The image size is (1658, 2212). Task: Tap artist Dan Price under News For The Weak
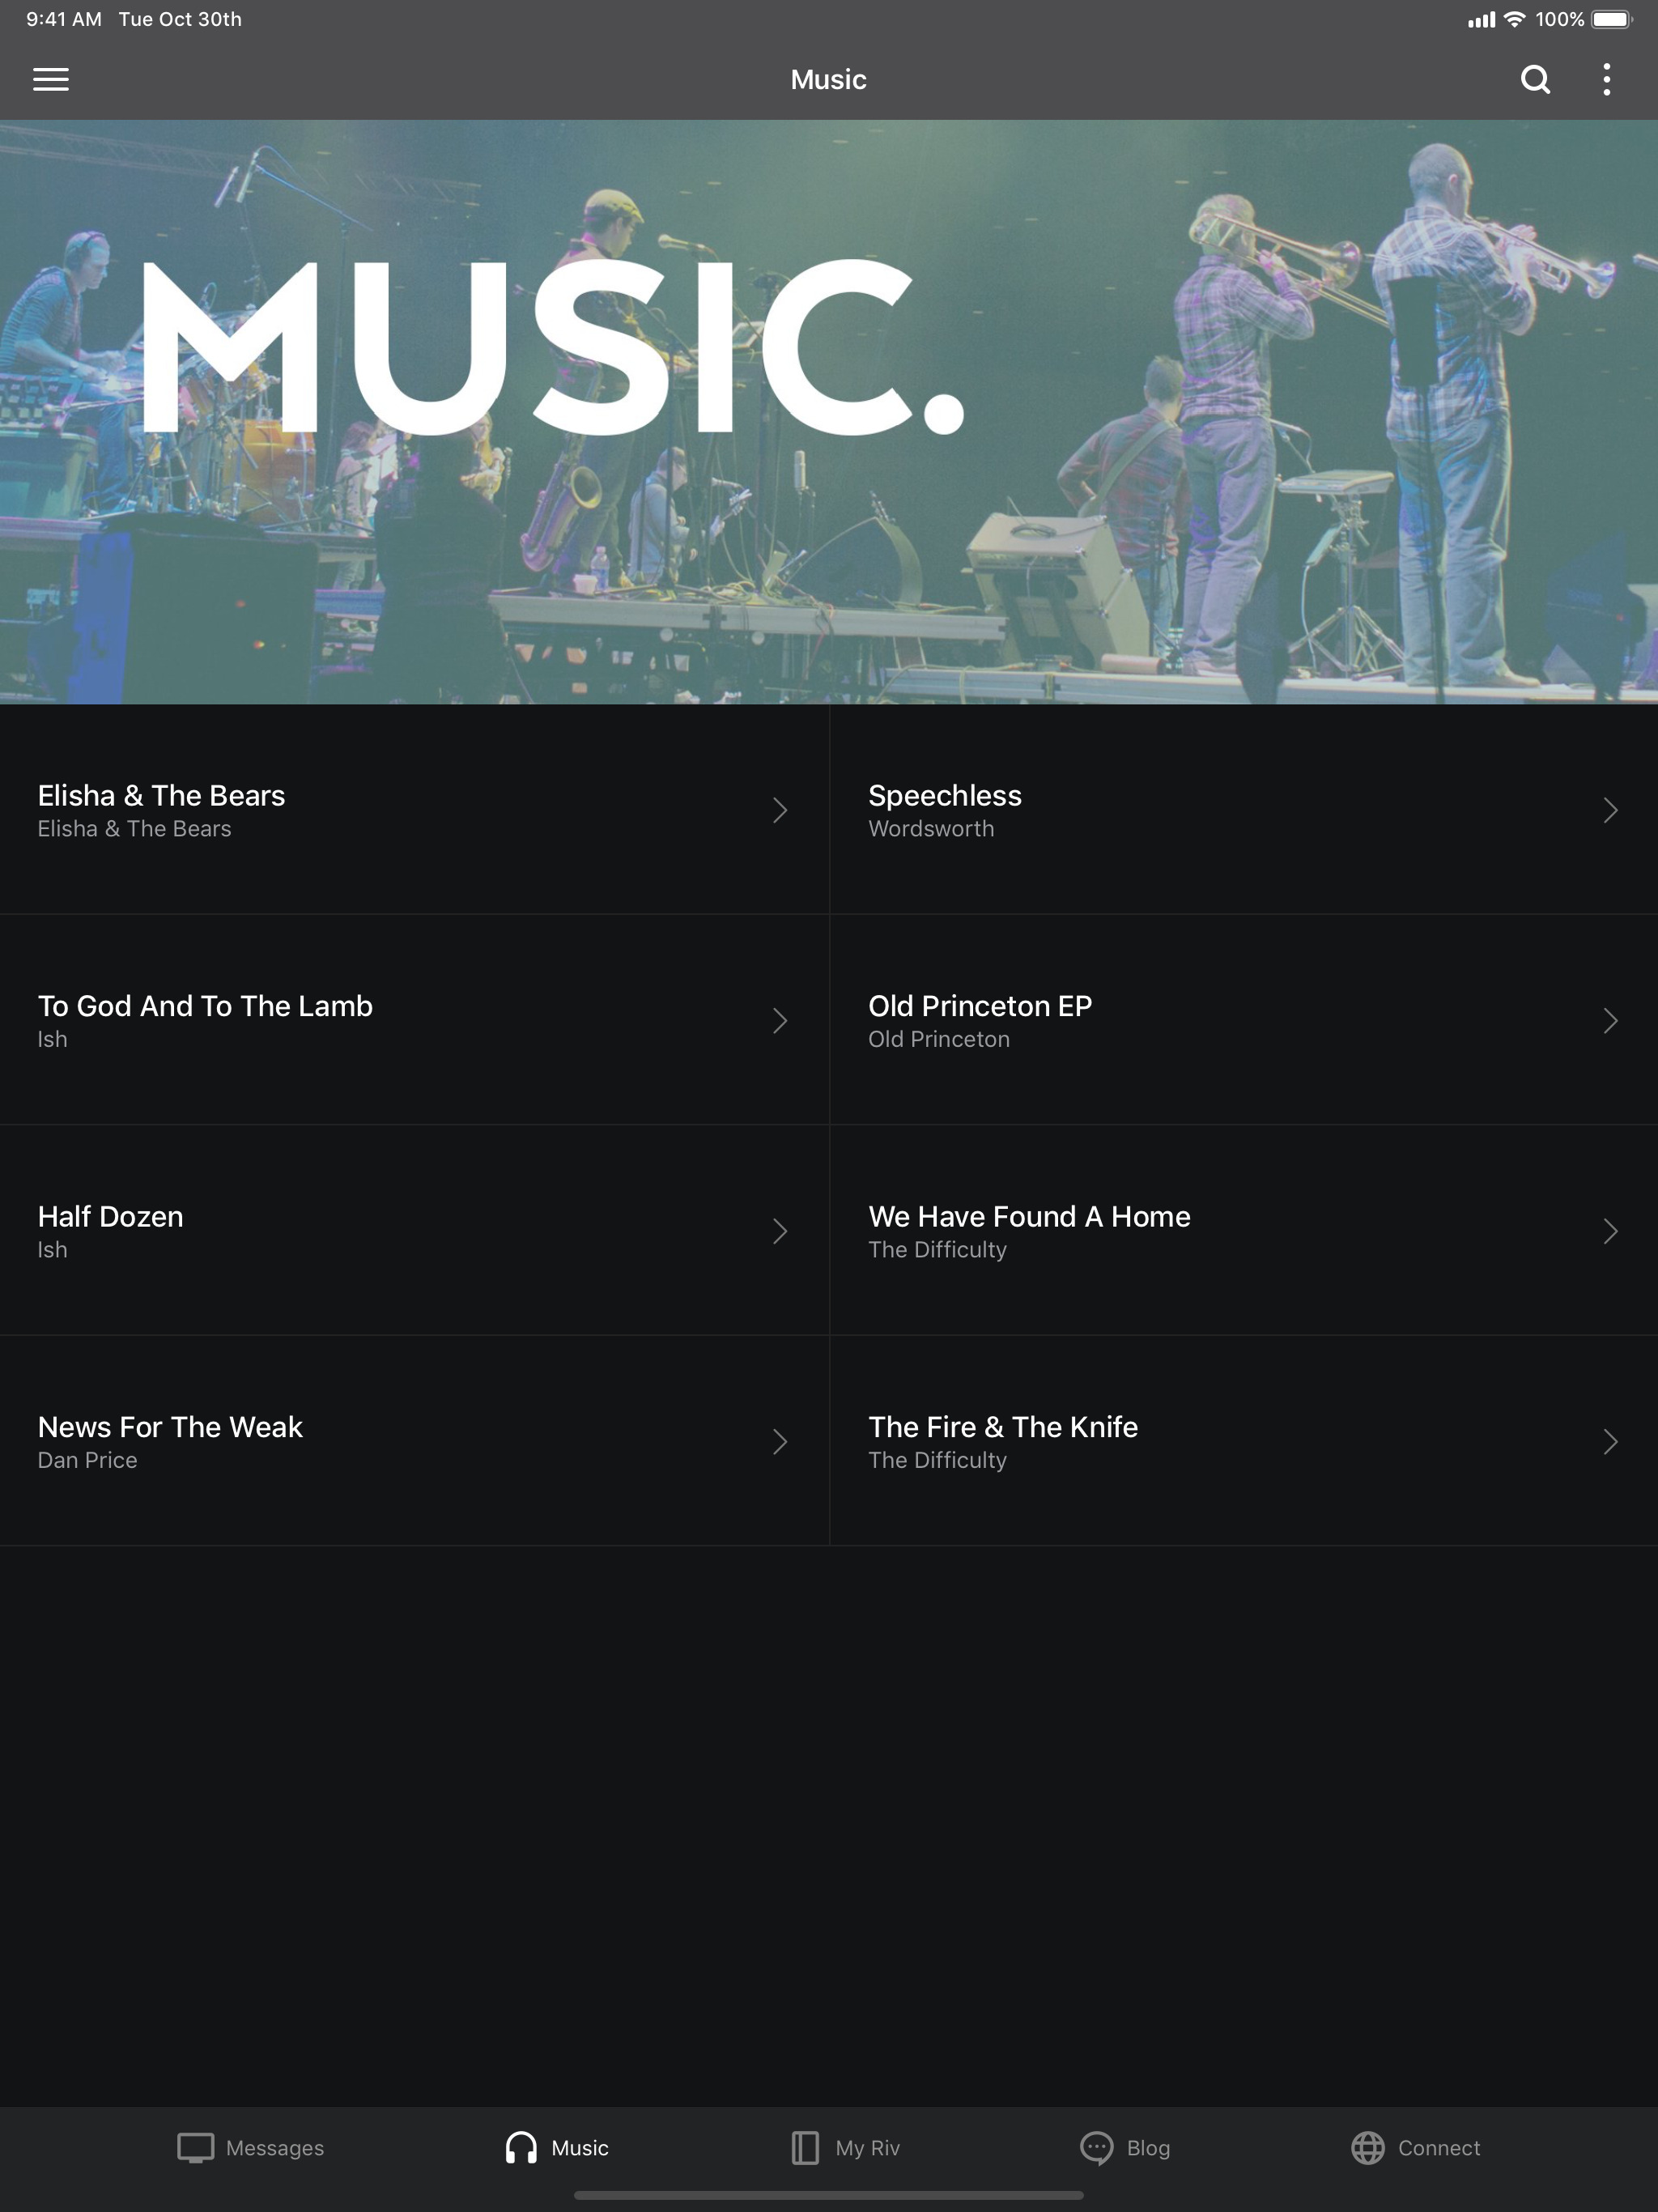[x=87, y=1460]
